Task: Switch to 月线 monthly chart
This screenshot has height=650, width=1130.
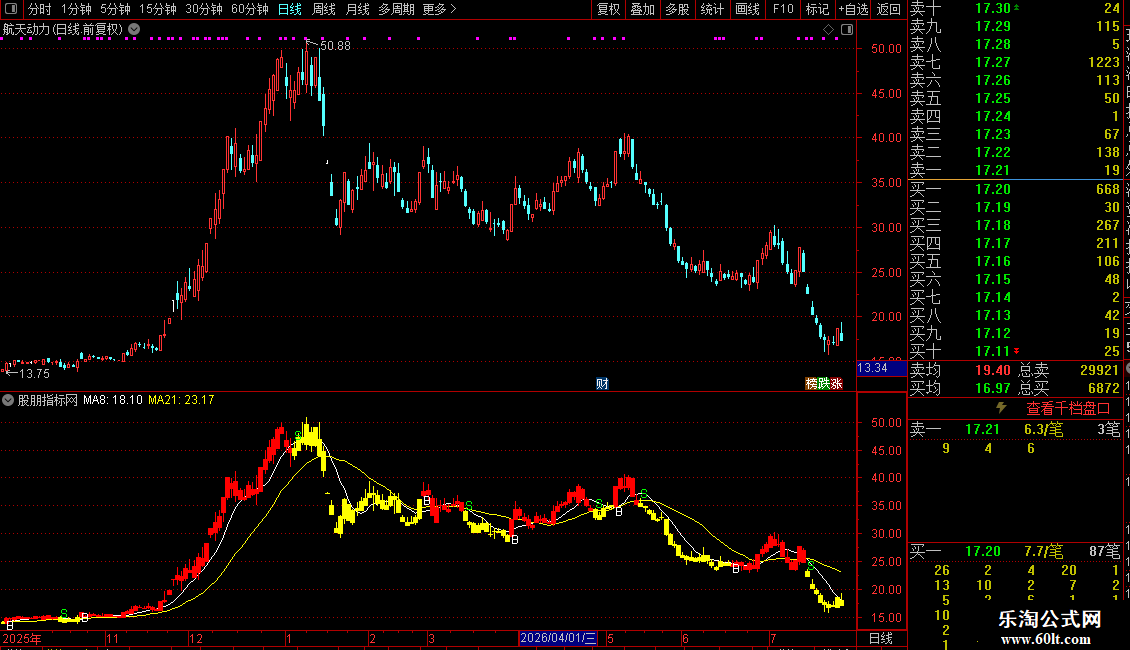Action: coord(357,9)
